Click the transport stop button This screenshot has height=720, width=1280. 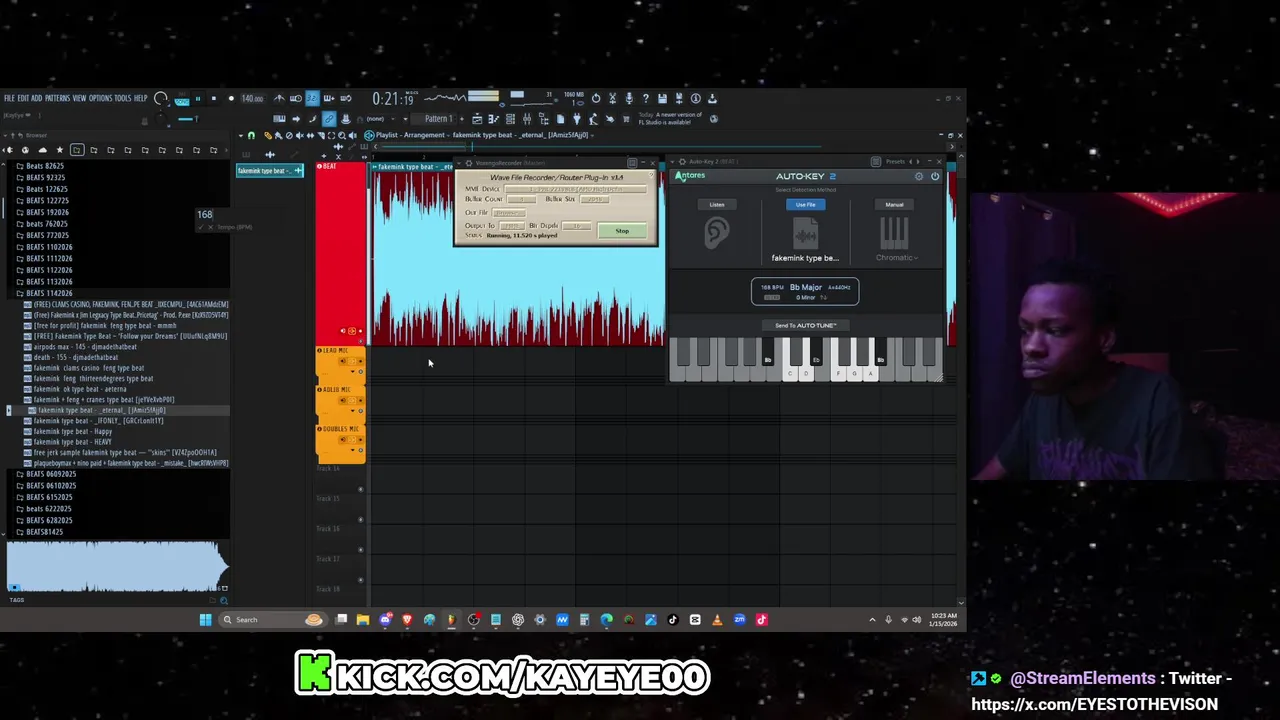pyautogui.click(x=214, y=98)
